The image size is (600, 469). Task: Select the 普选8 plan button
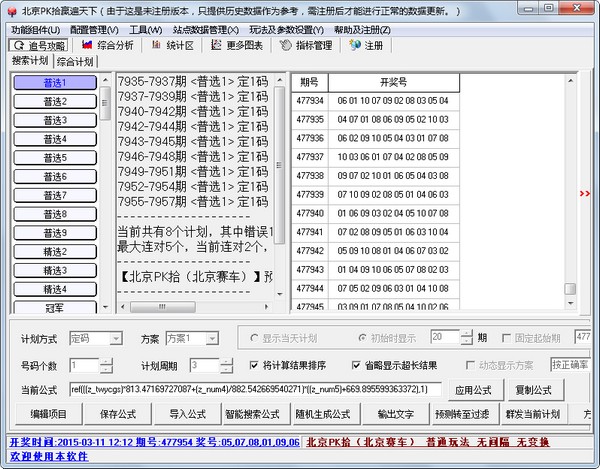coord(55,214)
